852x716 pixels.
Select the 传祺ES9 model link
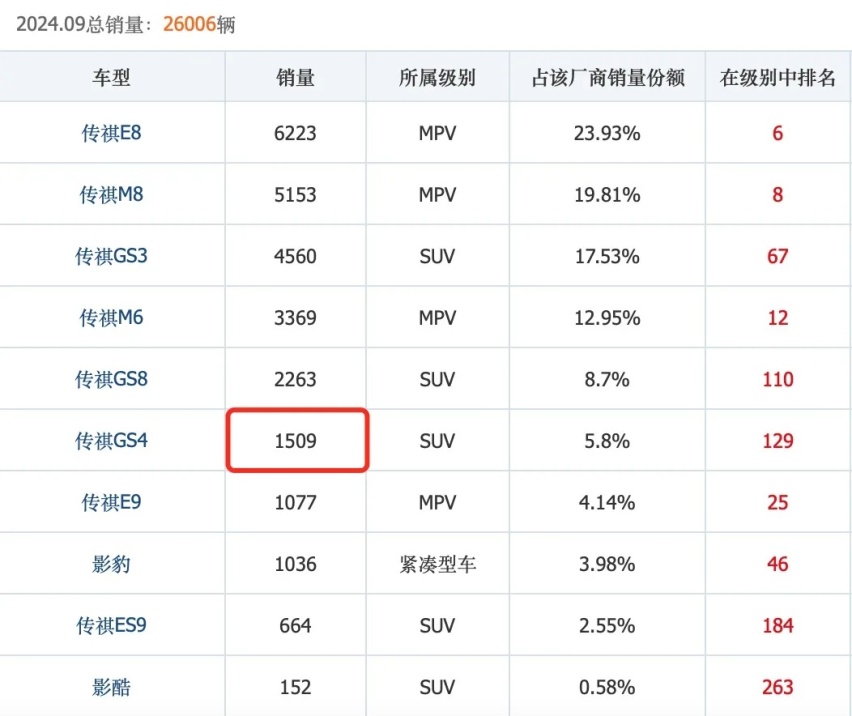(x=111, y=625)
